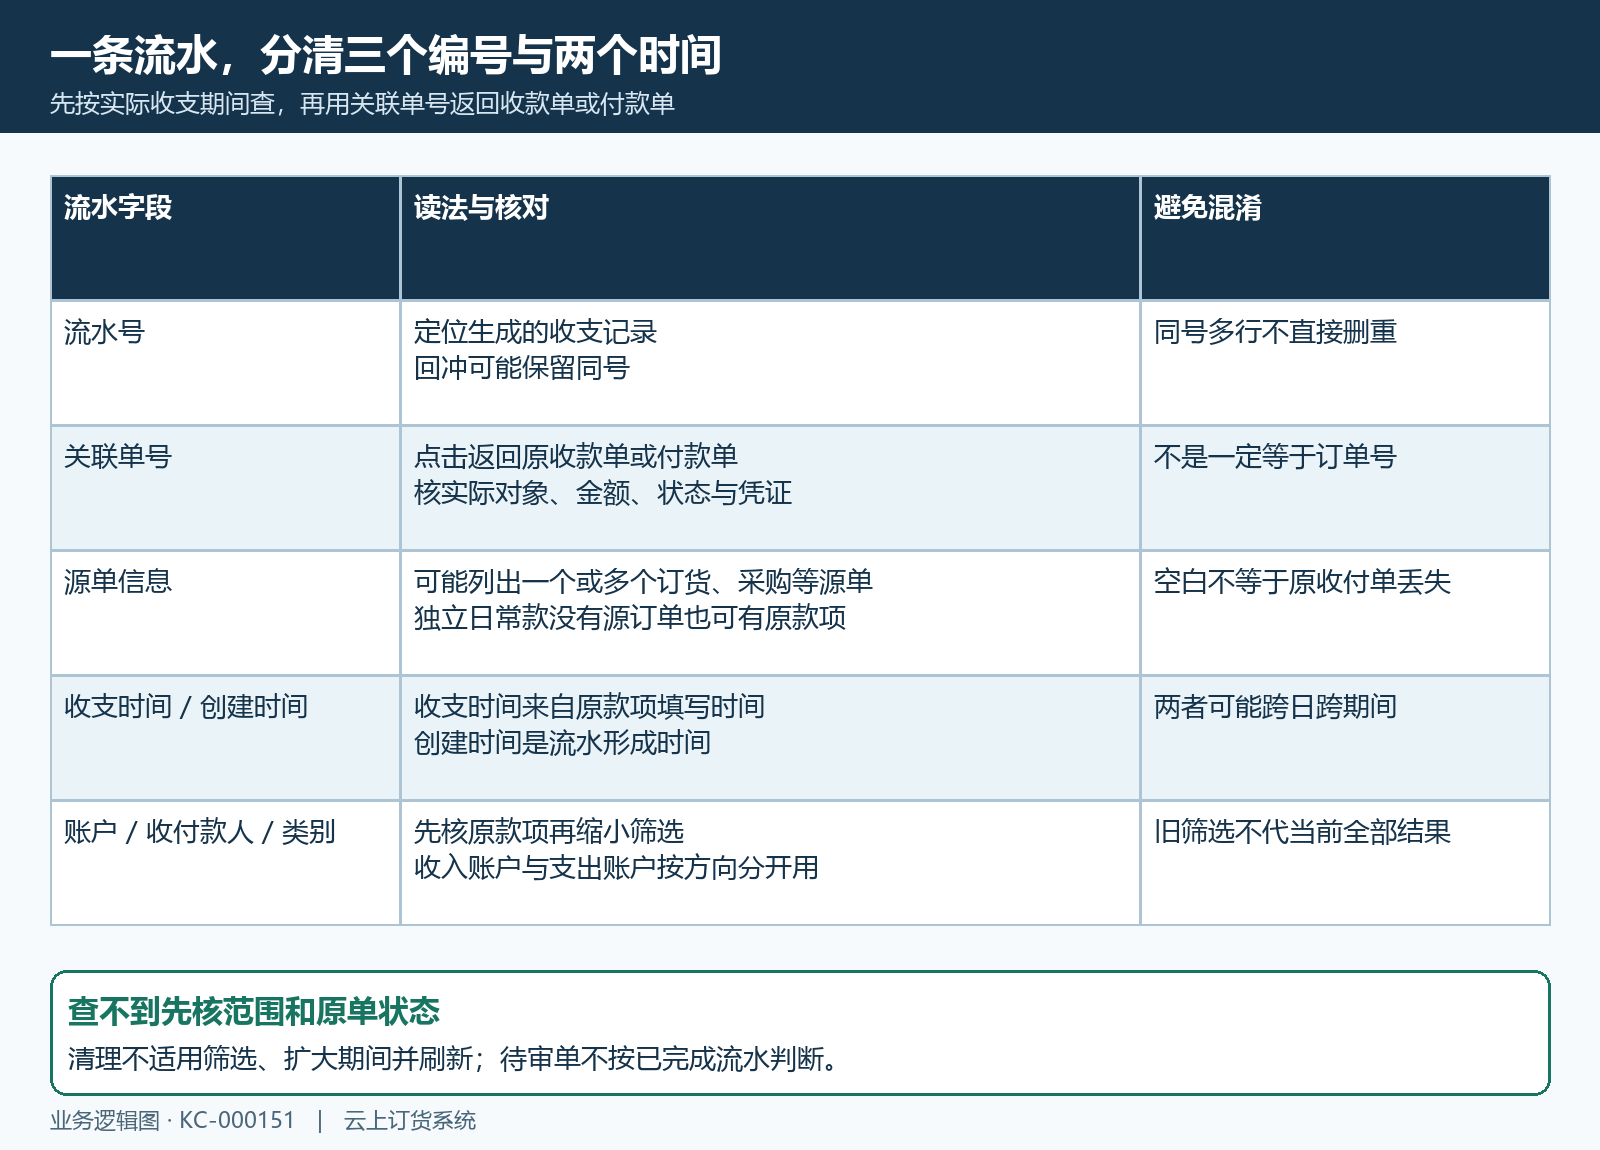Click the note 清理不适用筛选、扩大期间并刷新
This screenshot has height=1150, width=1600.
pos(270,1059)
